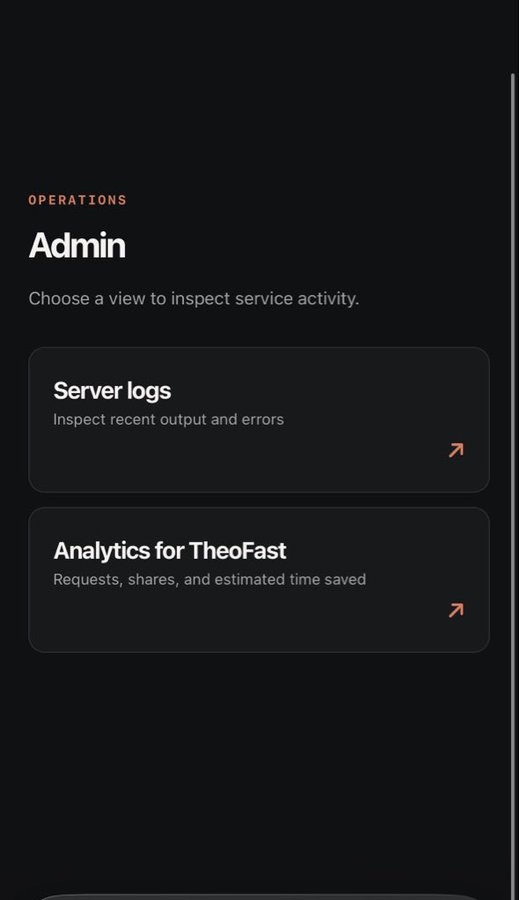Click the arrow icon on Server logs card

point(456,450)
